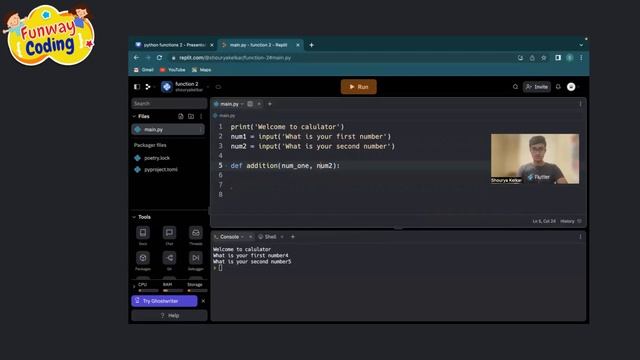This screenshot has height=360, width=640.
Task: Run the program with the Run button
Action: pyautogui.click(x=358, y=87)
